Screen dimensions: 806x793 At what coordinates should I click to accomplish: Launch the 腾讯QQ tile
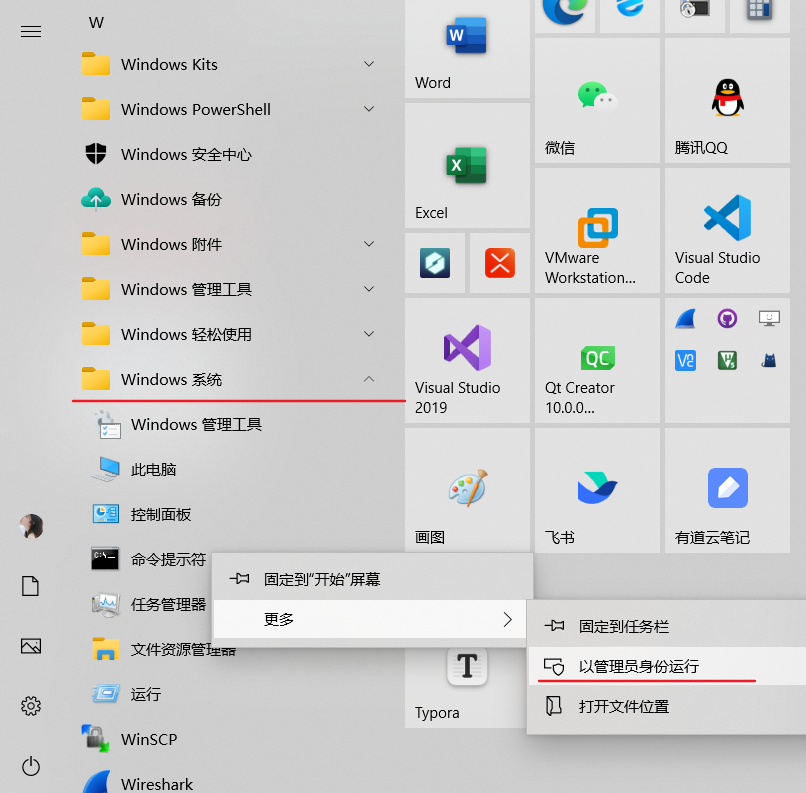[x=727, y=101]
